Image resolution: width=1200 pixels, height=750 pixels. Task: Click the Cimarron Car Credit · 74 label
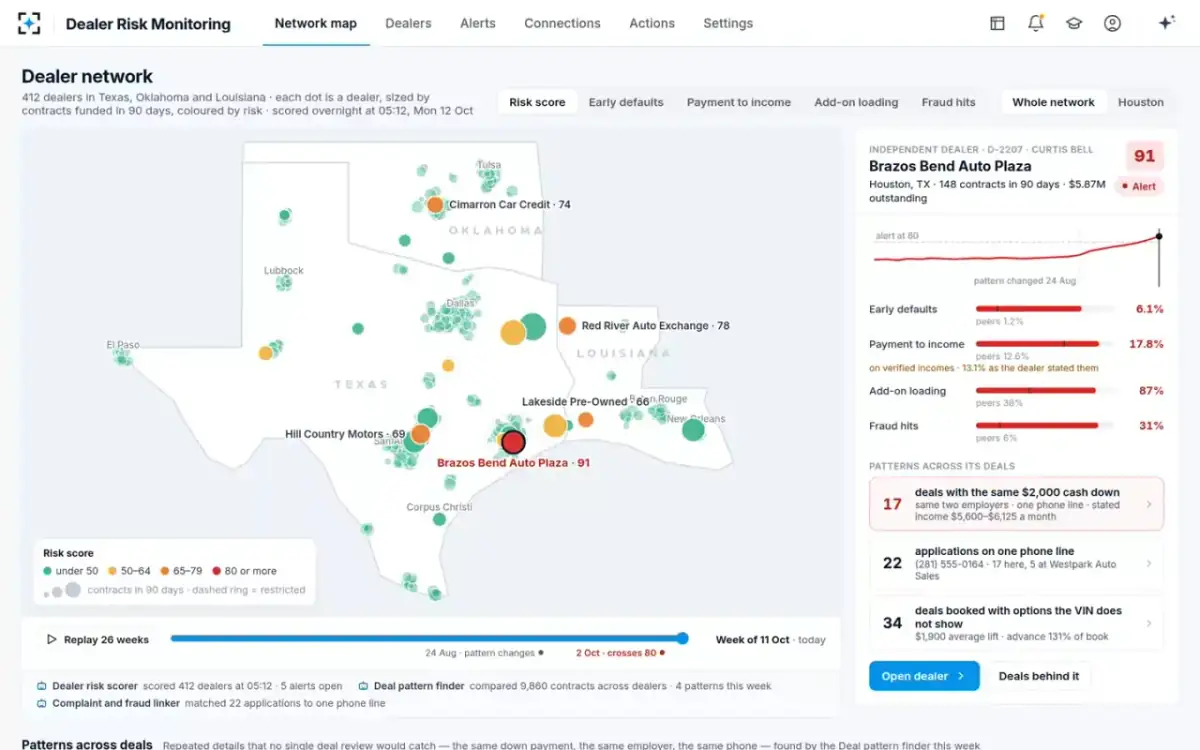point(510,205)
